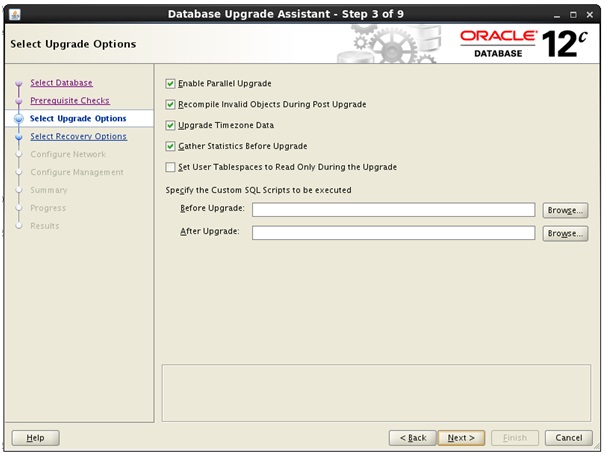Click the Select Database step bullet icon
The image size is (606, 456).
coord(18,84)
